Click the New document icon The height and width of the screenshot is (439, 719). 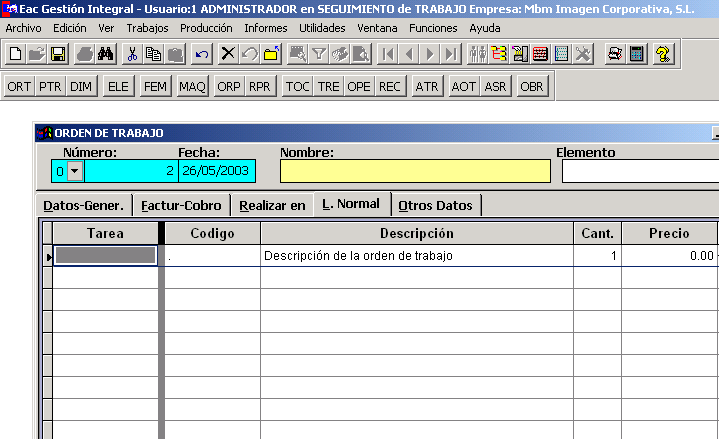[x=15, y=54]
